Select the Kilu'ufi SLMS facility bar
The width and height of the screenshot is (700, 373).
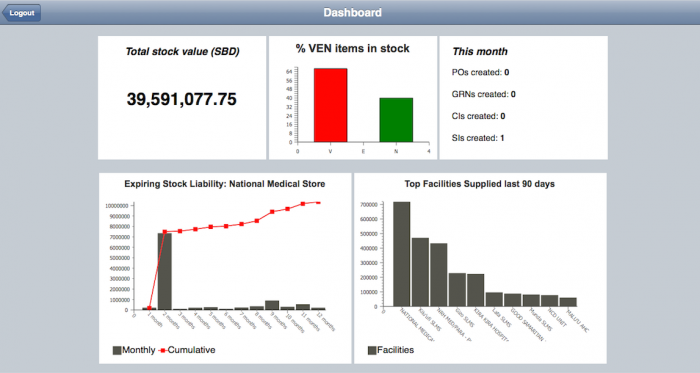click(x=420, y=272)
